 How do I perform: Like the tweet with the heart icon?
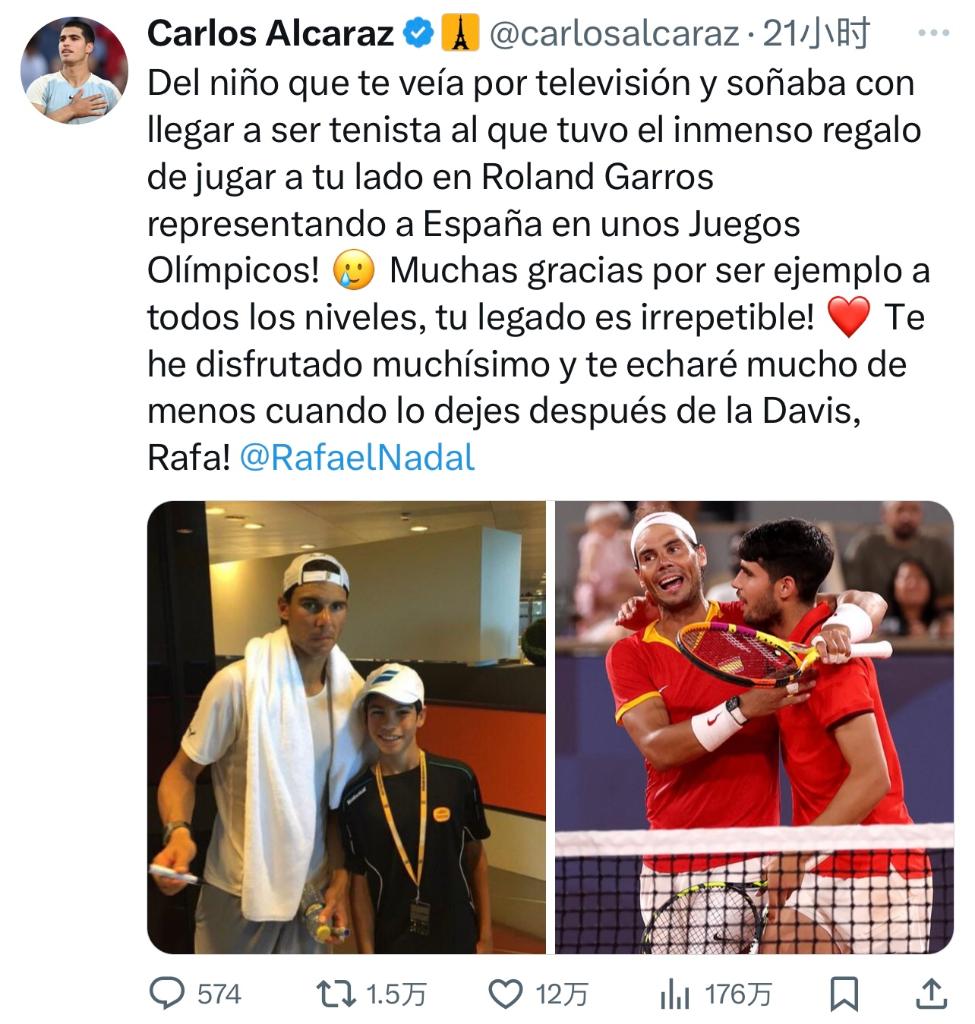pos(506,994)
